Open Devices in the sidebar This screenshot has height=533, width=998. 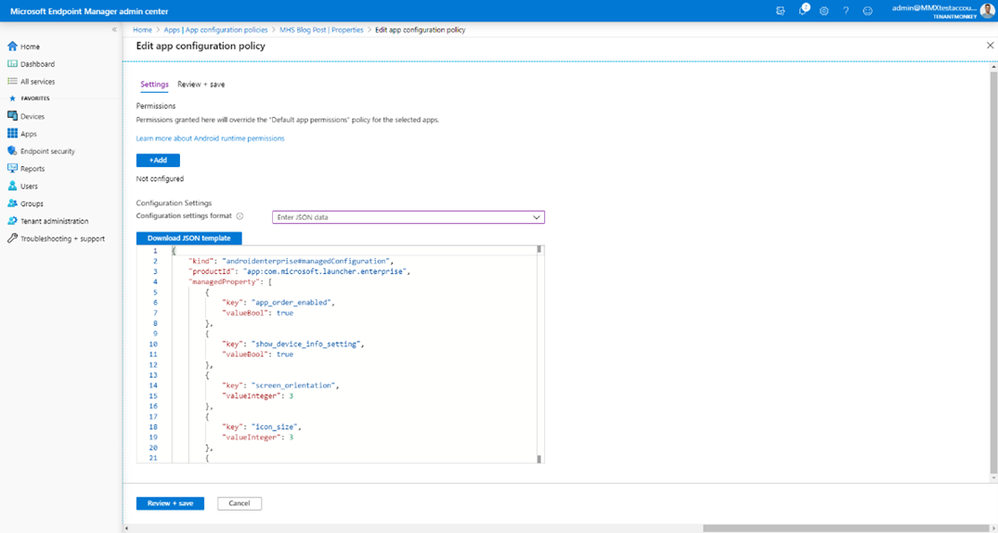coord(32,117)
